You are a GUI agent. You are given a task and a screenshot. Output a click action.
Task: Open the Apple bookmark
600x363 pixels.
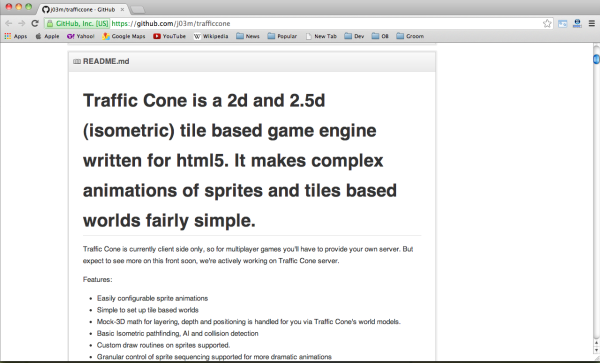[x=47, y=36]
